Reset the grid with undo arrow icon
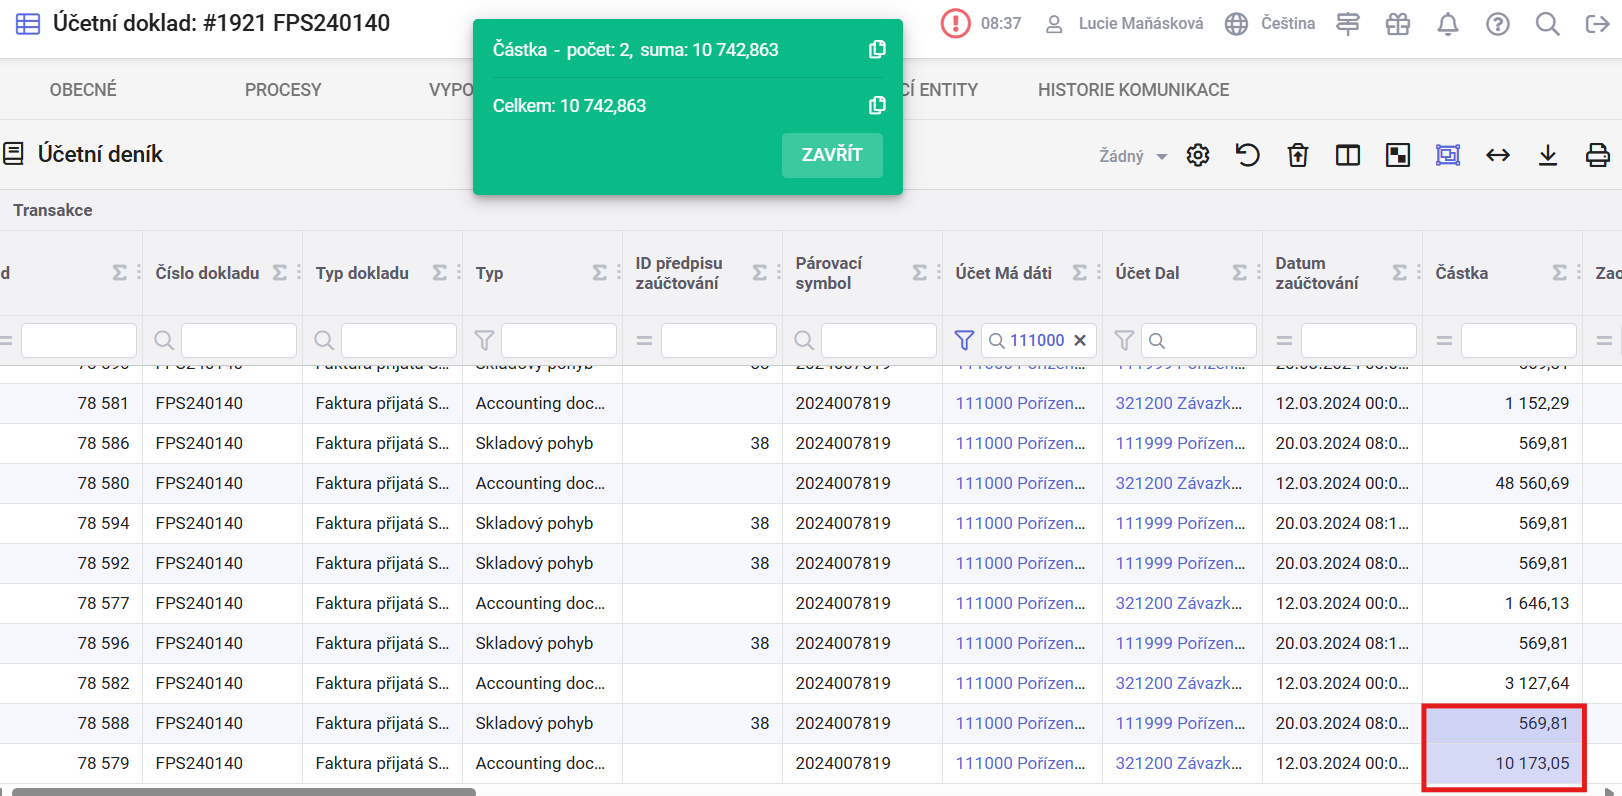This screenshot has width=1622, height=796. tap(1248, 155)
